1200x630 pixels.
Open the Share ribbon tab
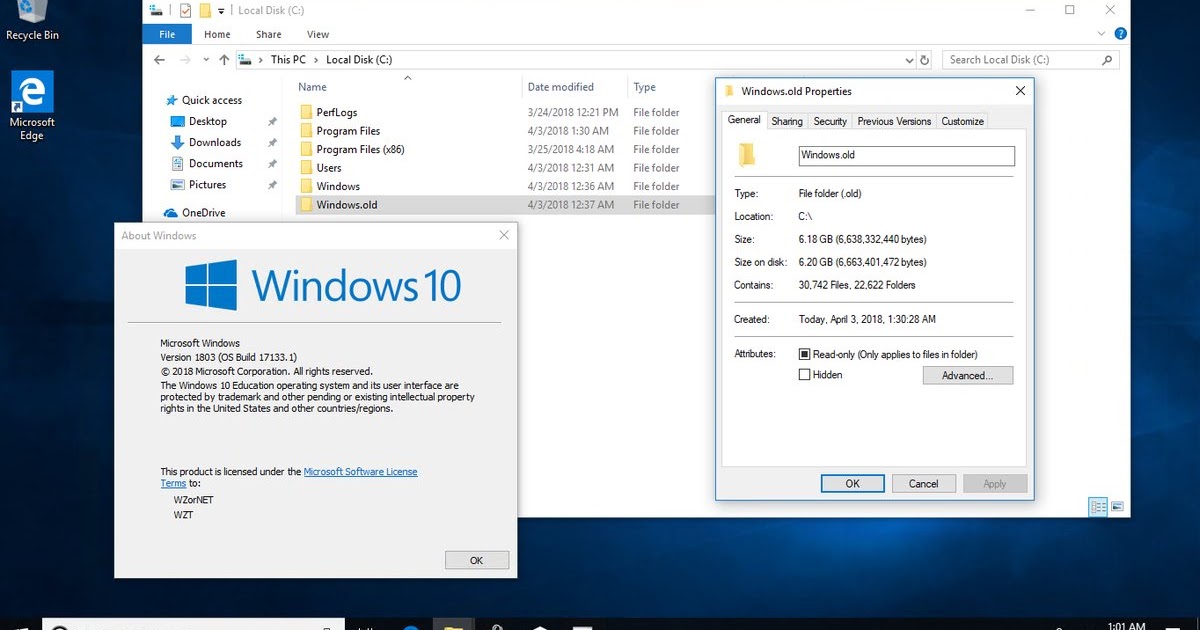(268, 34)
